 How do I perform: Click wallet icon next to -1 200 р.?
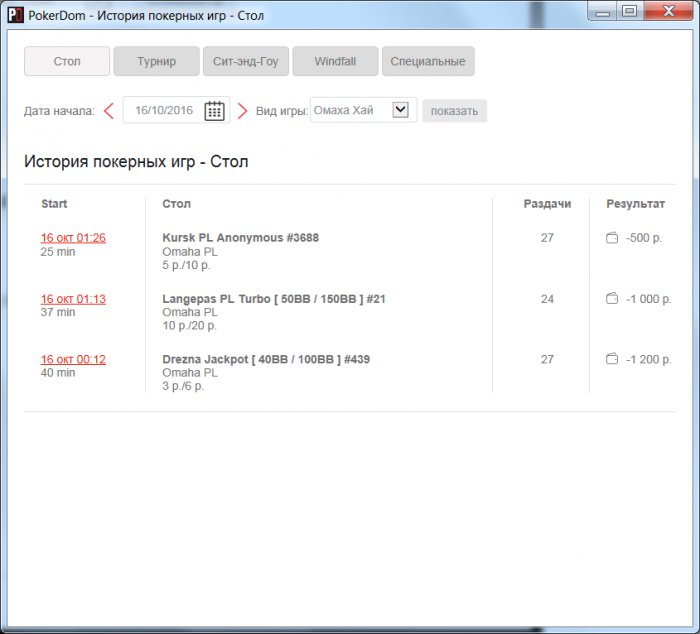(x=612, y=359)
